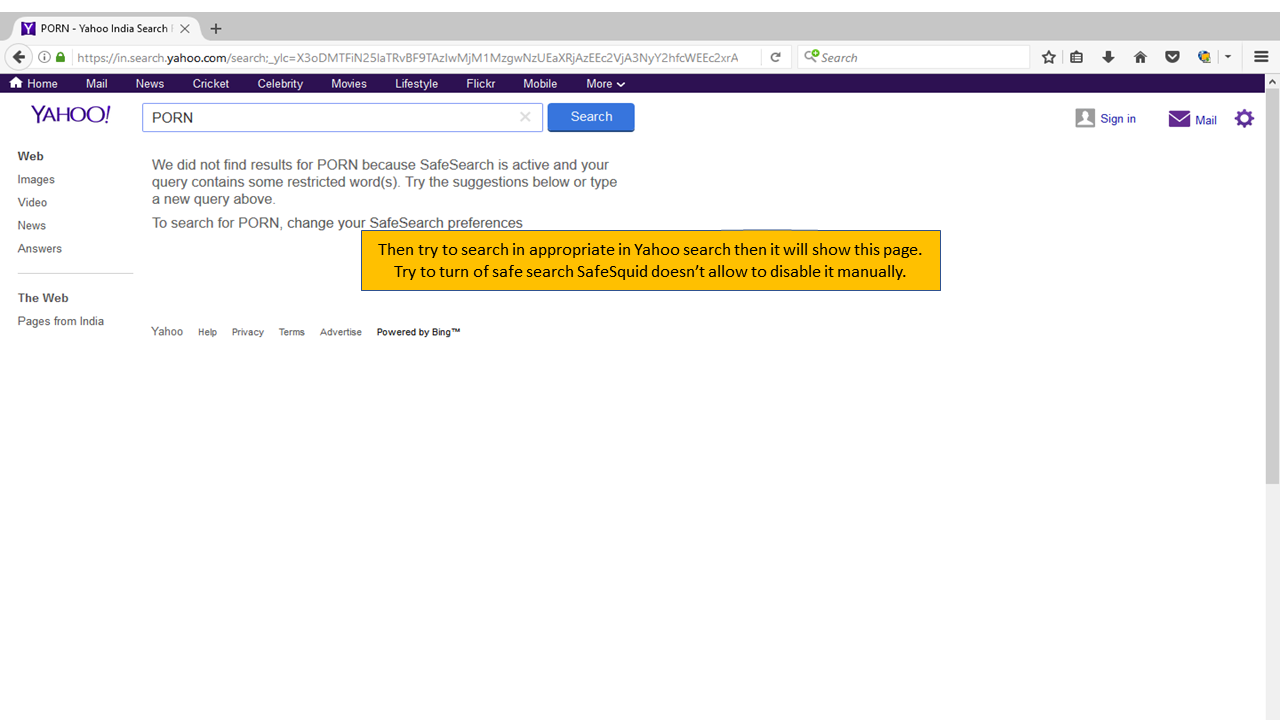
Task: Open the Yahoo footer link
Action: pos(167,332)
